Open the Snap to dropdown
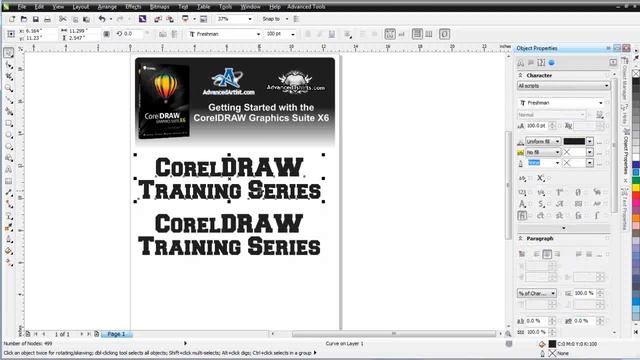Viewport: 640px width, 360px height. [x=287, y=19]
